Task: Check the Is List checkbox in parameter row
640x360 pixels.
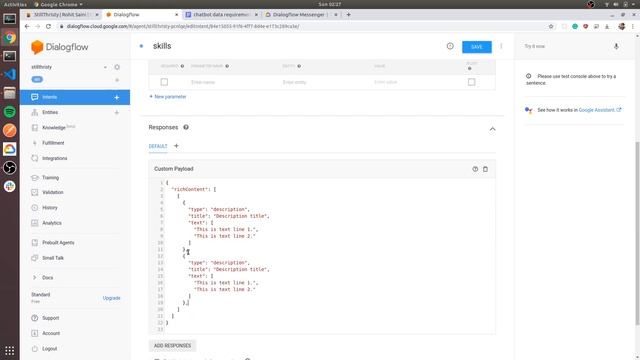Action: tap(471, 82)
